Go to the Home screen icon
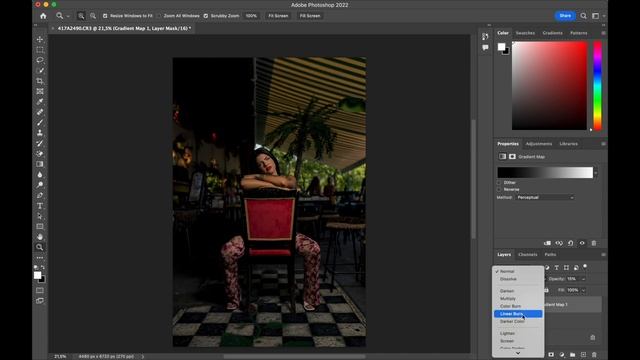640x360 pixels. [x=43, y=16]
